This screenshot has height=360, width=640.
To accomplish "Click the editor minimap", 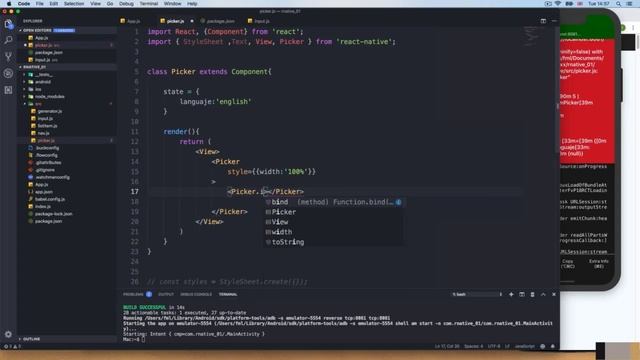I will (x=532, y=37).
